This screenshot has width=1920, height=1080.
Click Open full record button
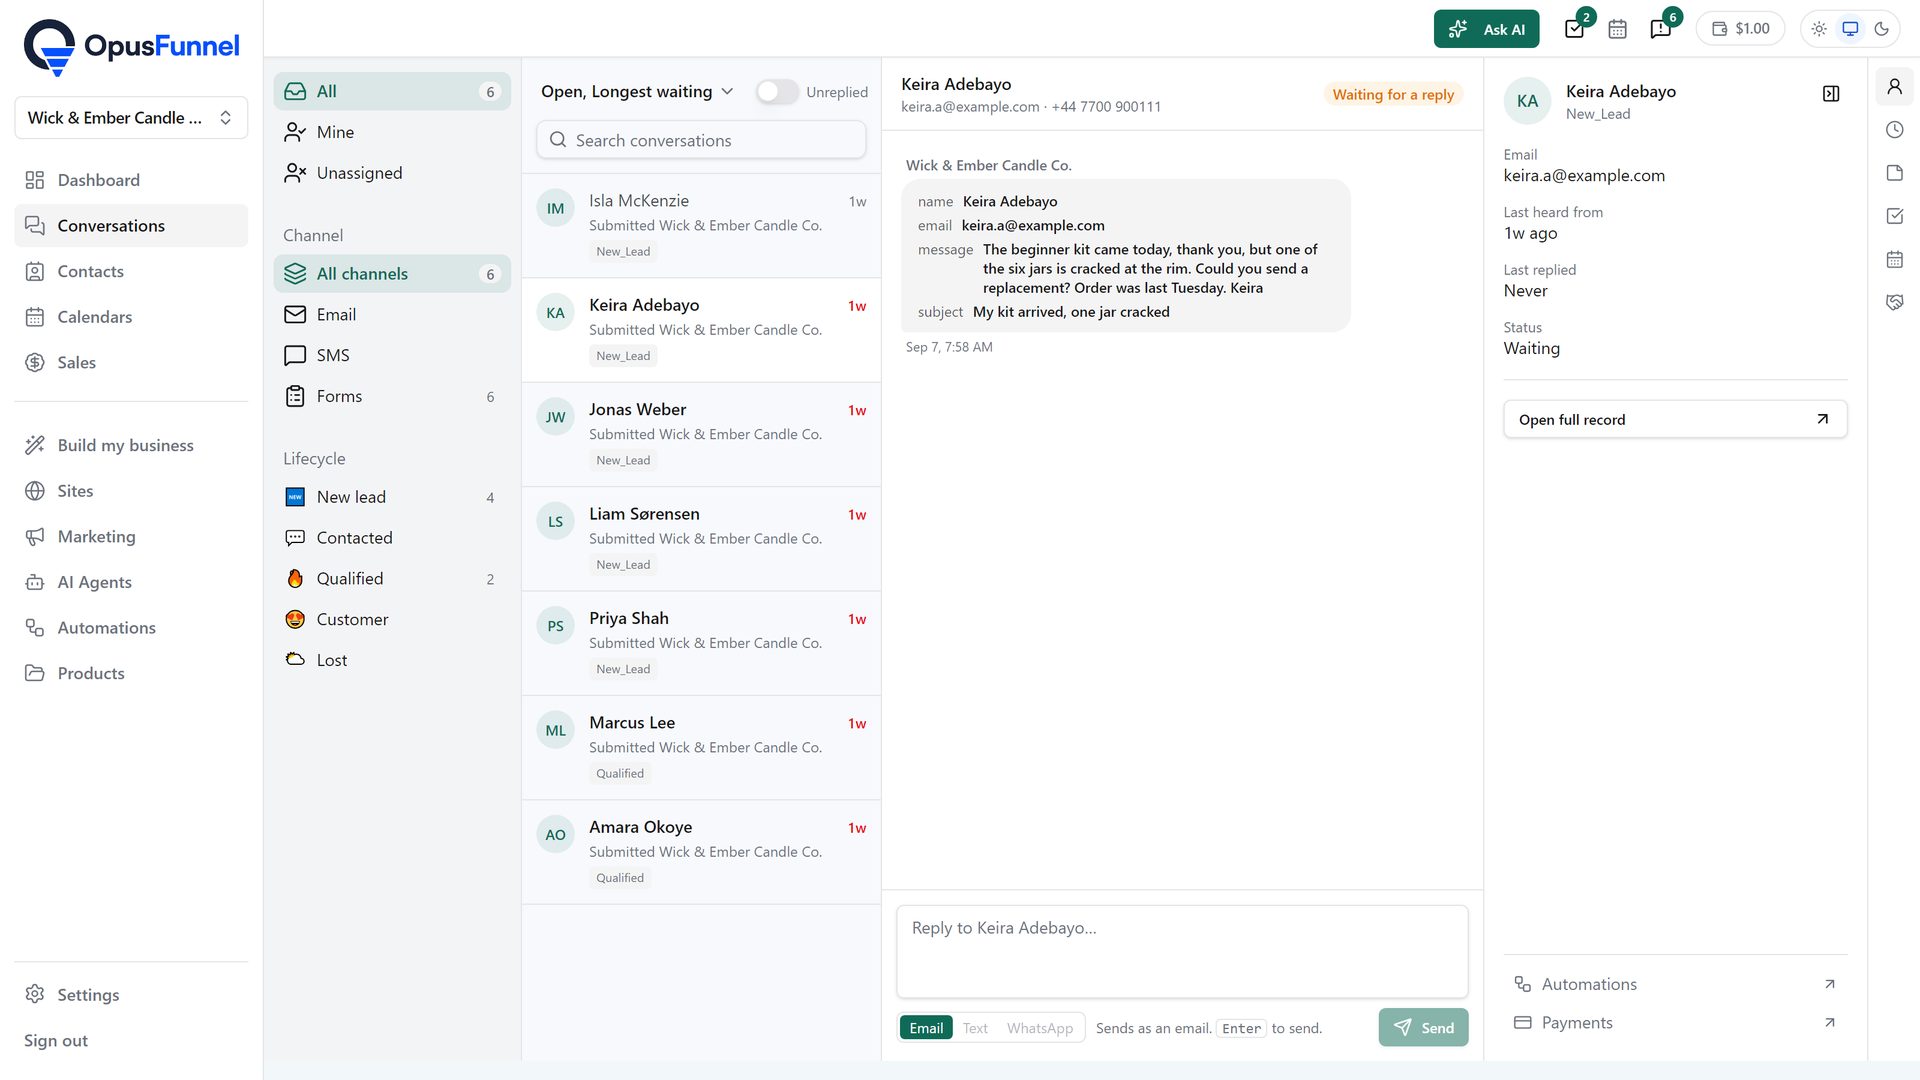pos(1675,419)
